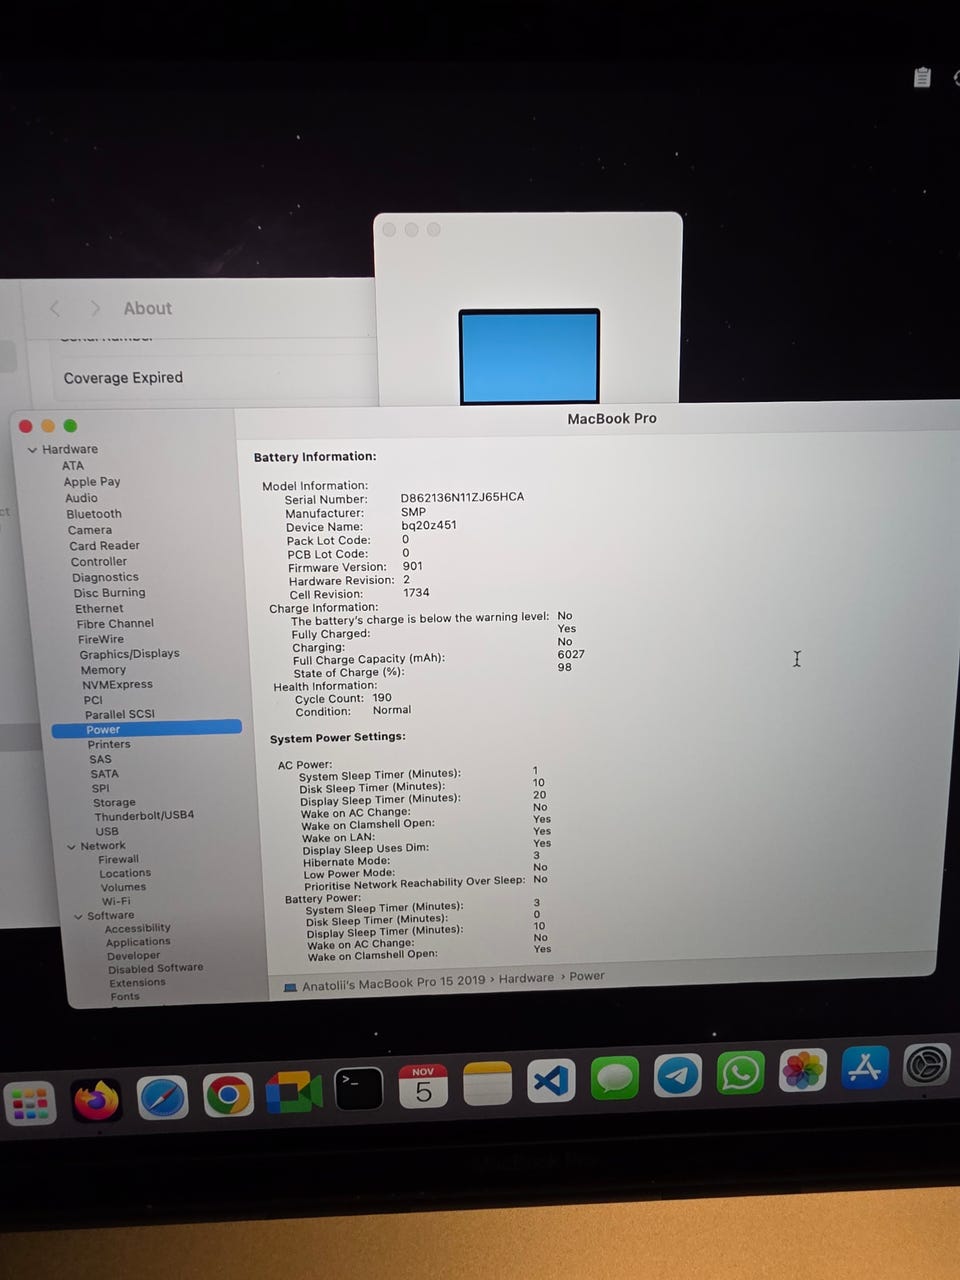This screenshot has width=960, height=1280.
Task: Select Locations under Network
Action: [x=125, y=874]
